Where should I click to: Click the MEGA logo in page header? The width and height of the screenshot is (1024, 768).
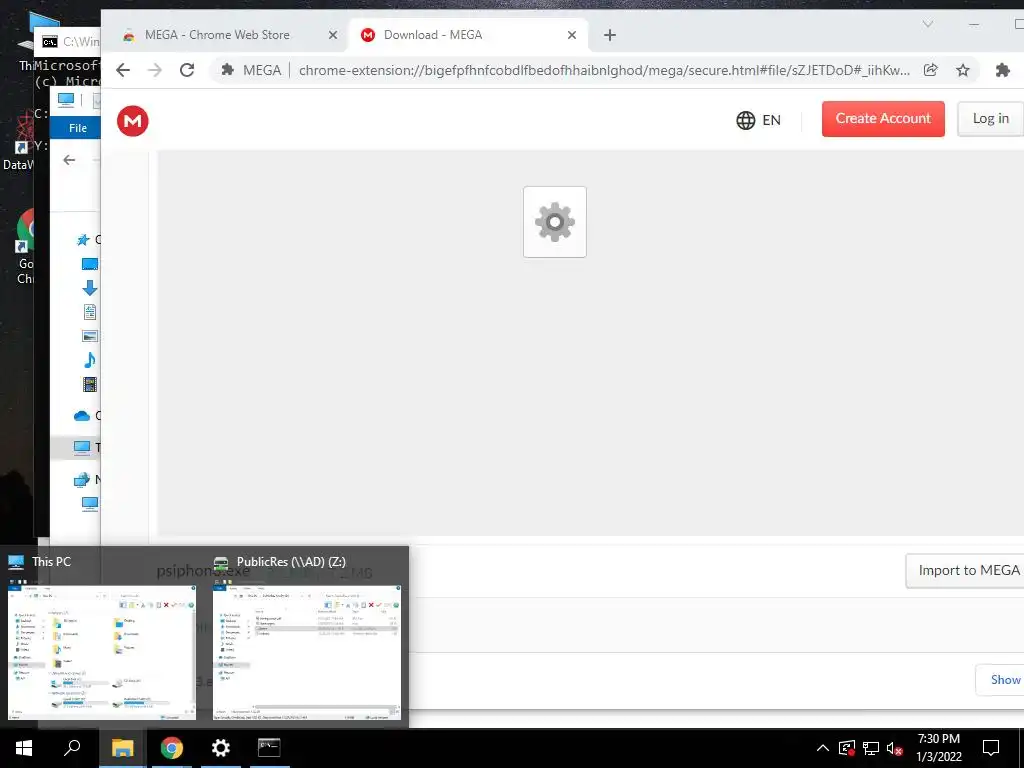[x=133, y=121]
